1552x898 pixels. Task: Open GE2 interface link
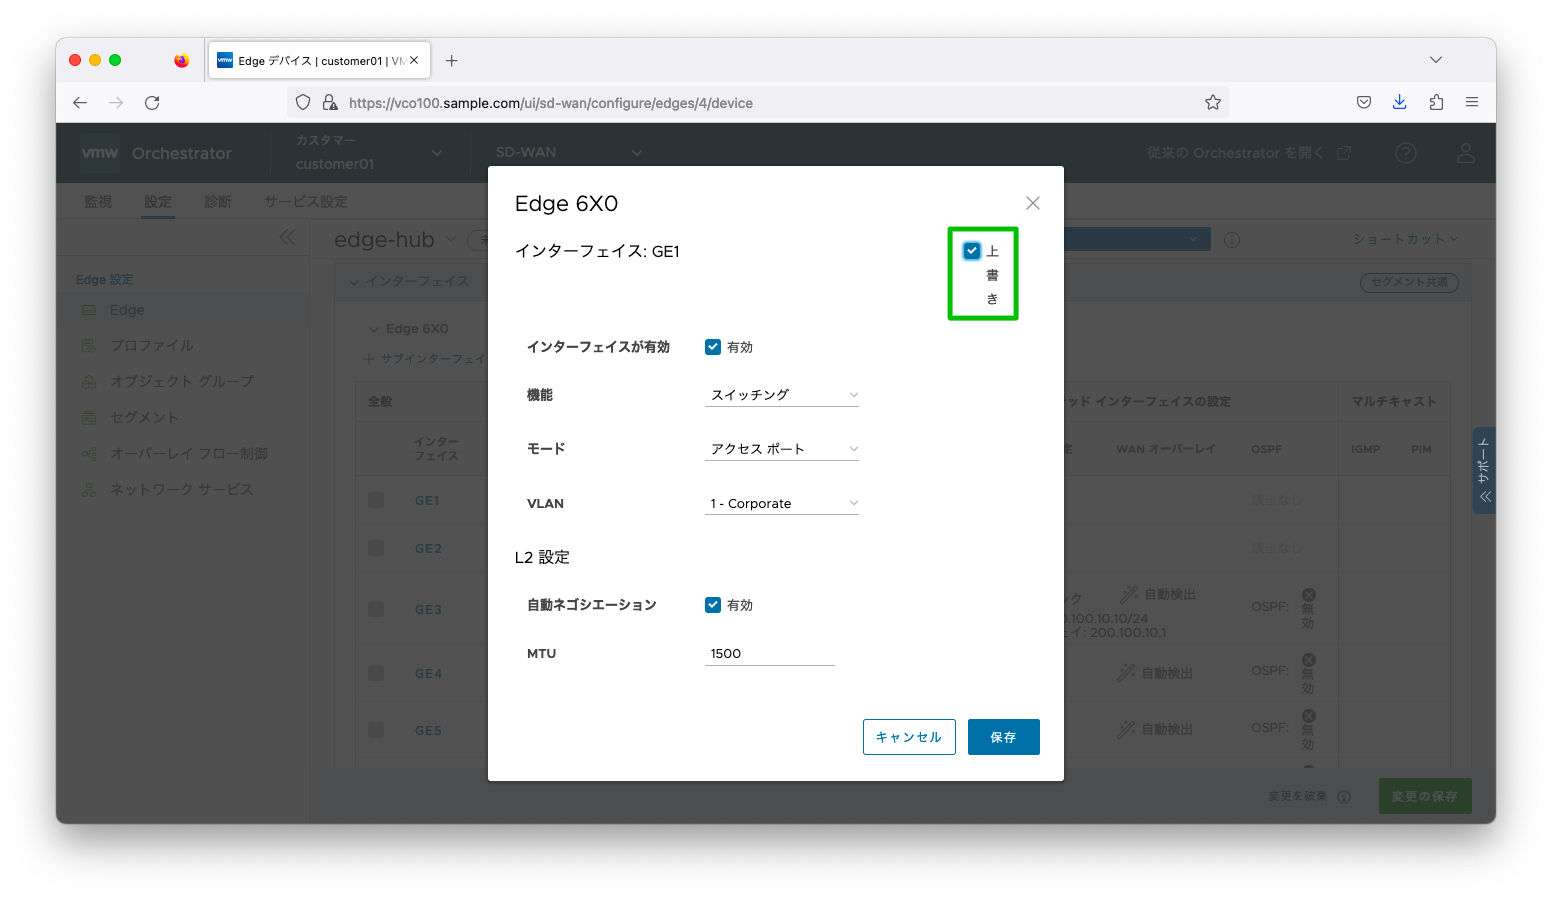(428, 549)
